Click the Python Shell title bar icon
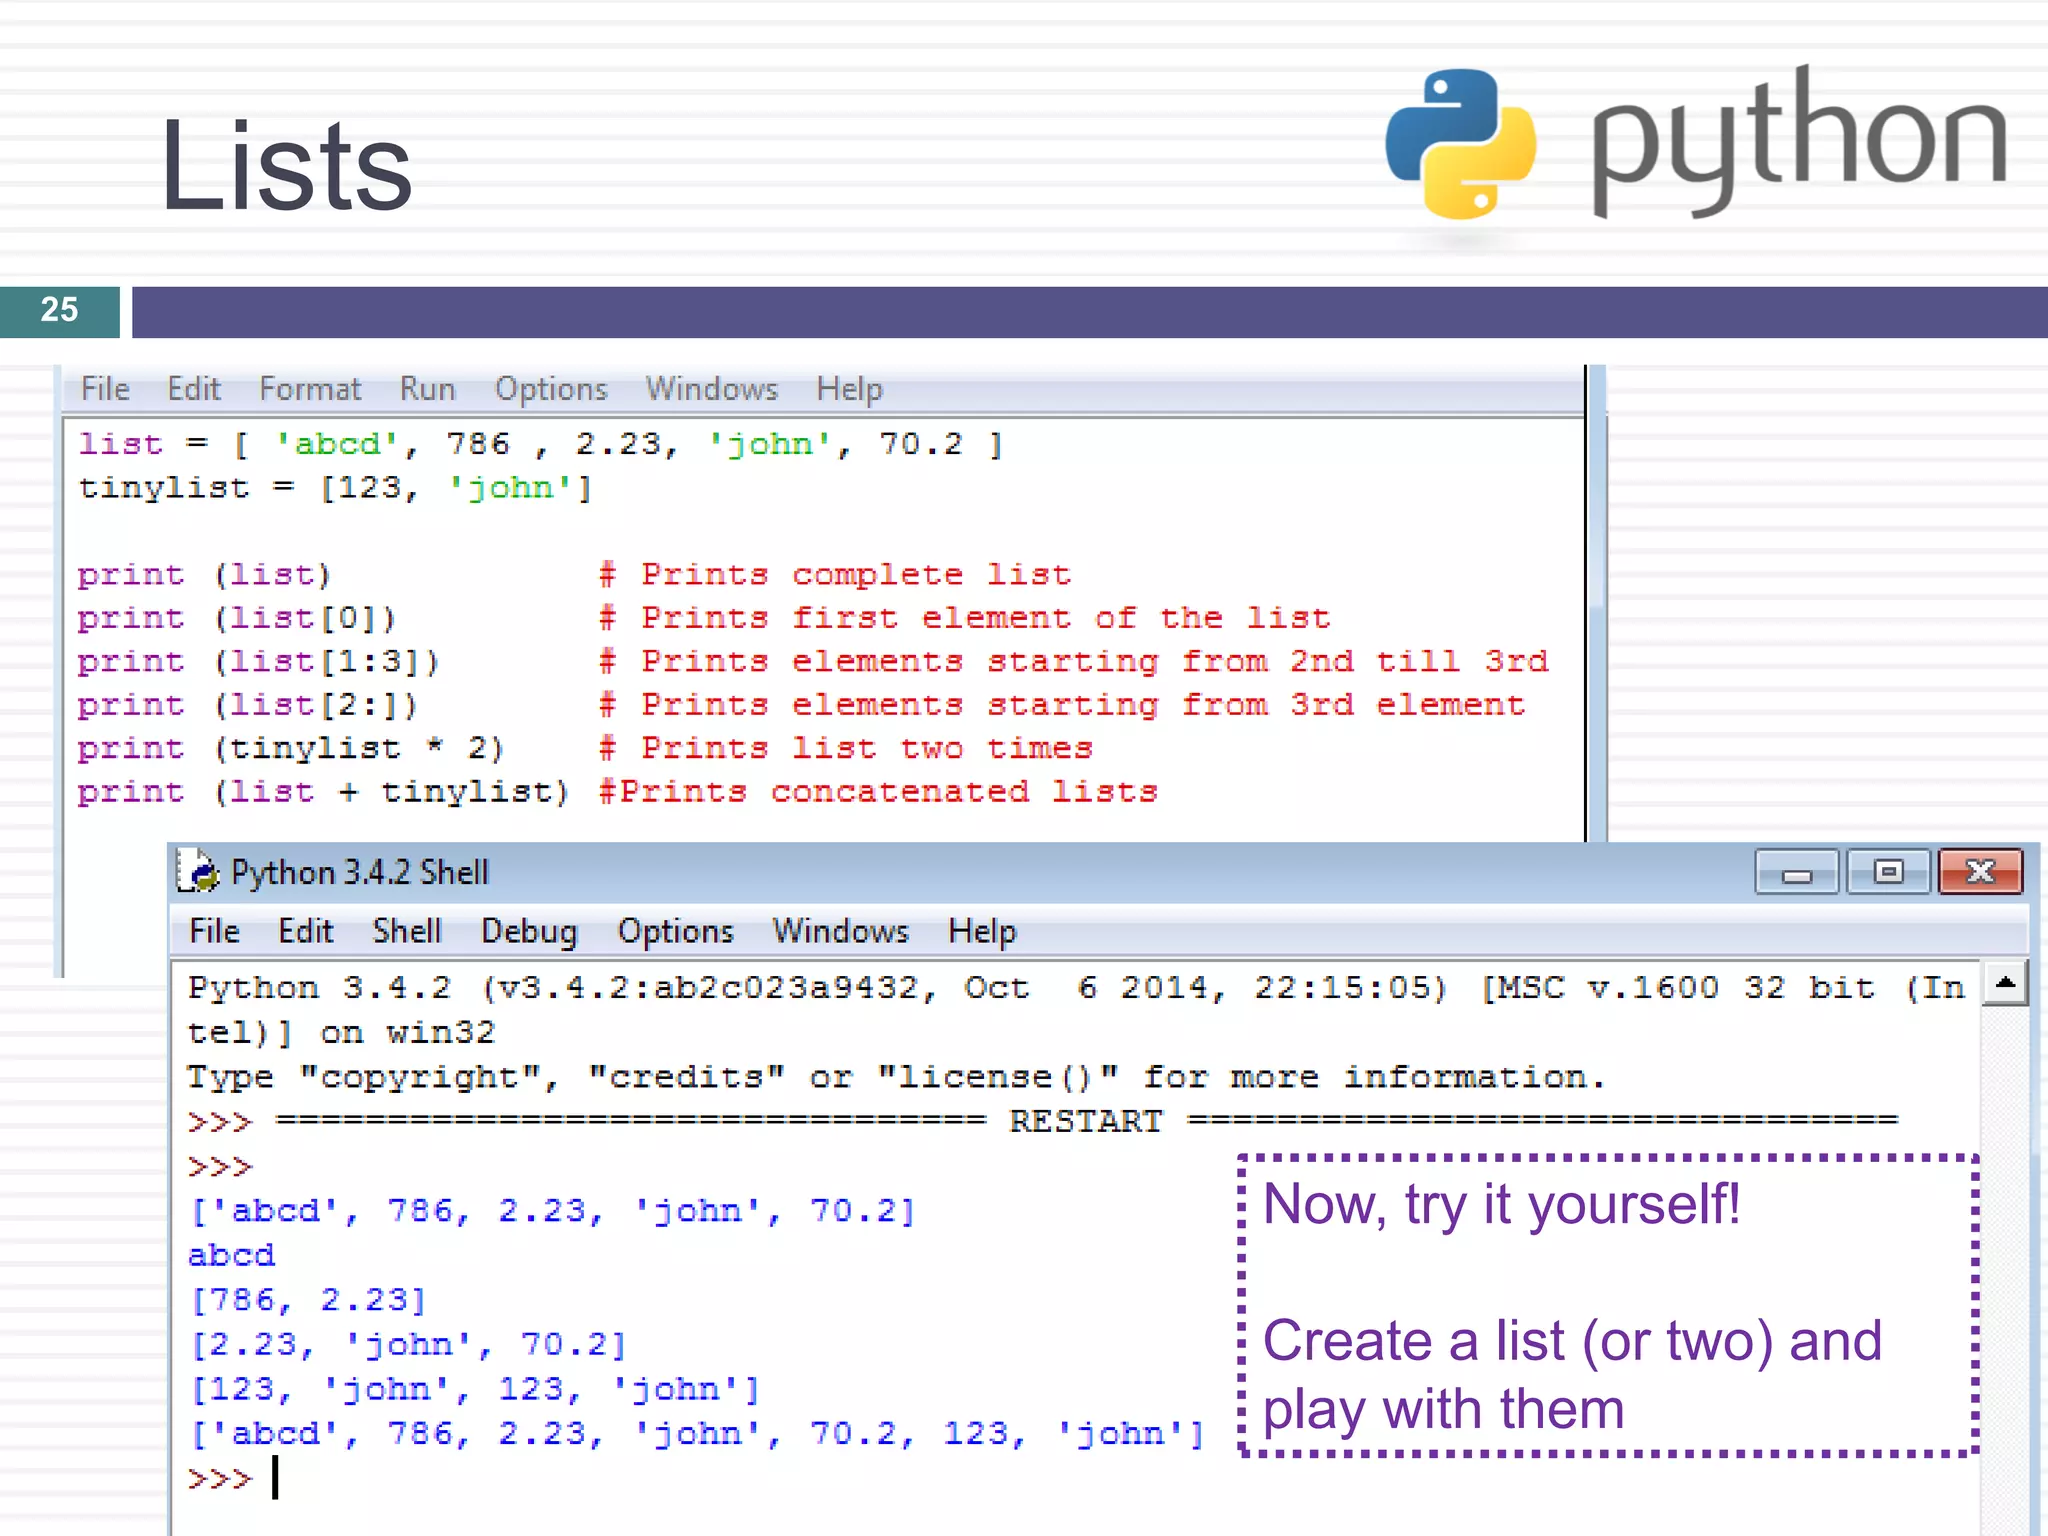Screen dimensions: 2048x1536 click(x=198, y=871)
